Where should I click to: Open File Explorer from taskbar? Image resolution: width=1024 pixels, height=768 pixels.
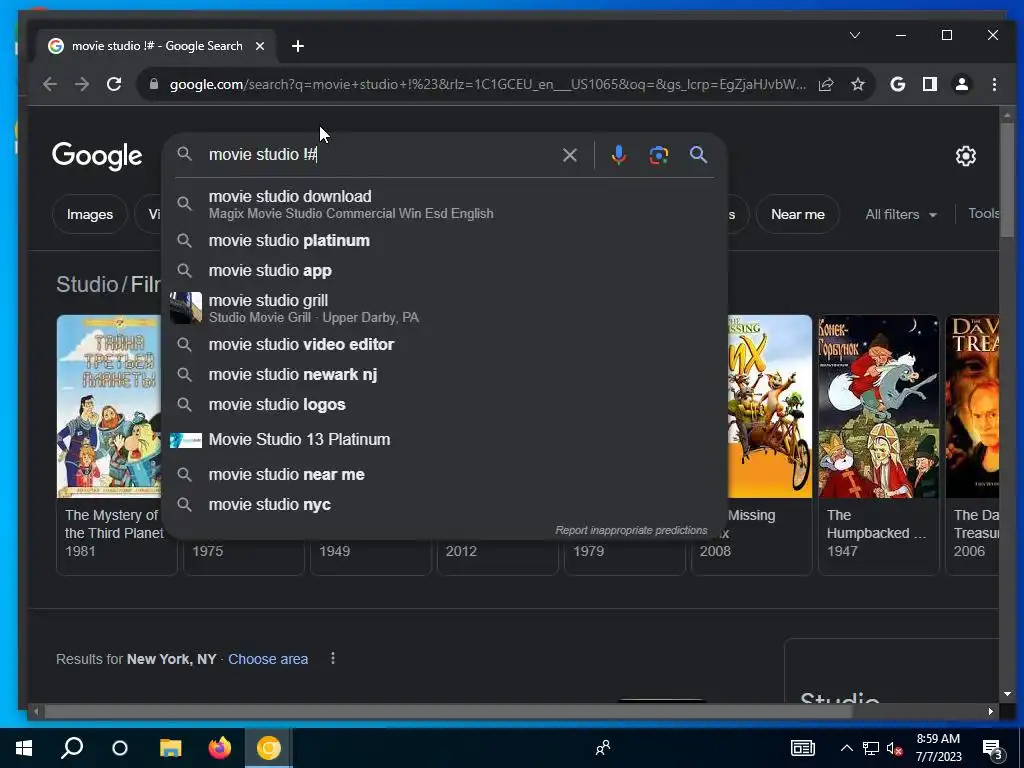[170, 748]
